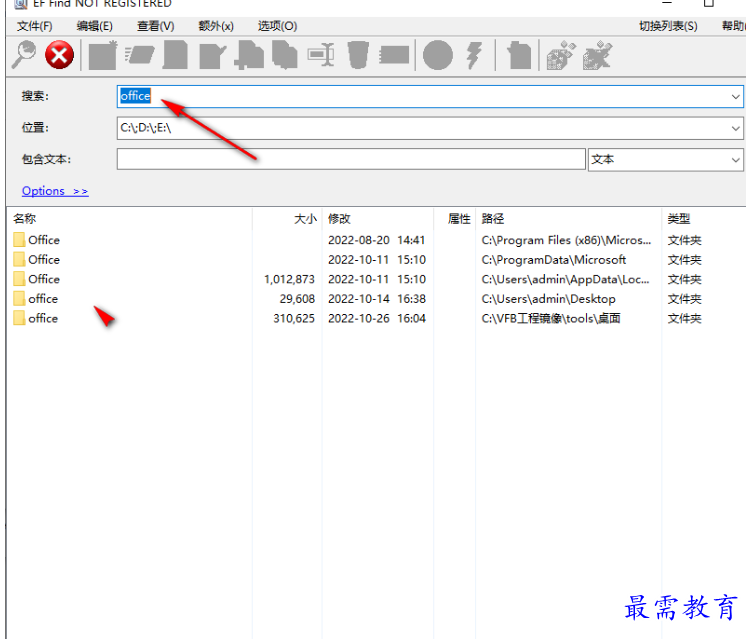Viewport: 746px width, 639px height.
Task: Click the date 2022-10-26 16:04
Action: point(377,318)
